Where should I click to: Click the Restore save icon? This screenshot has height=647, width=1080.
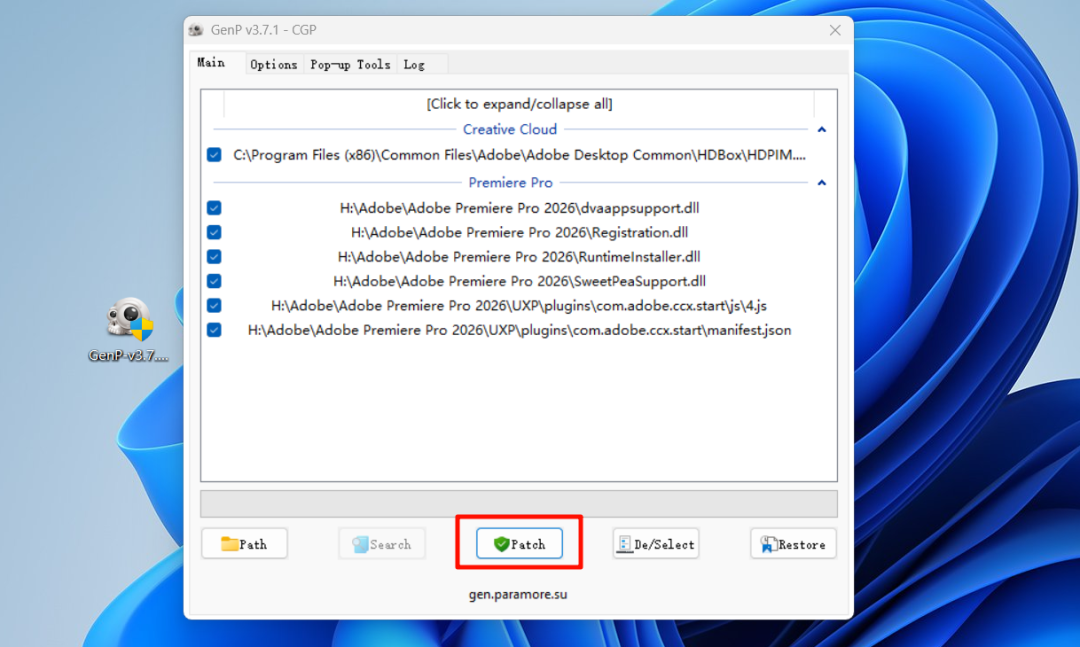[767, 544]
